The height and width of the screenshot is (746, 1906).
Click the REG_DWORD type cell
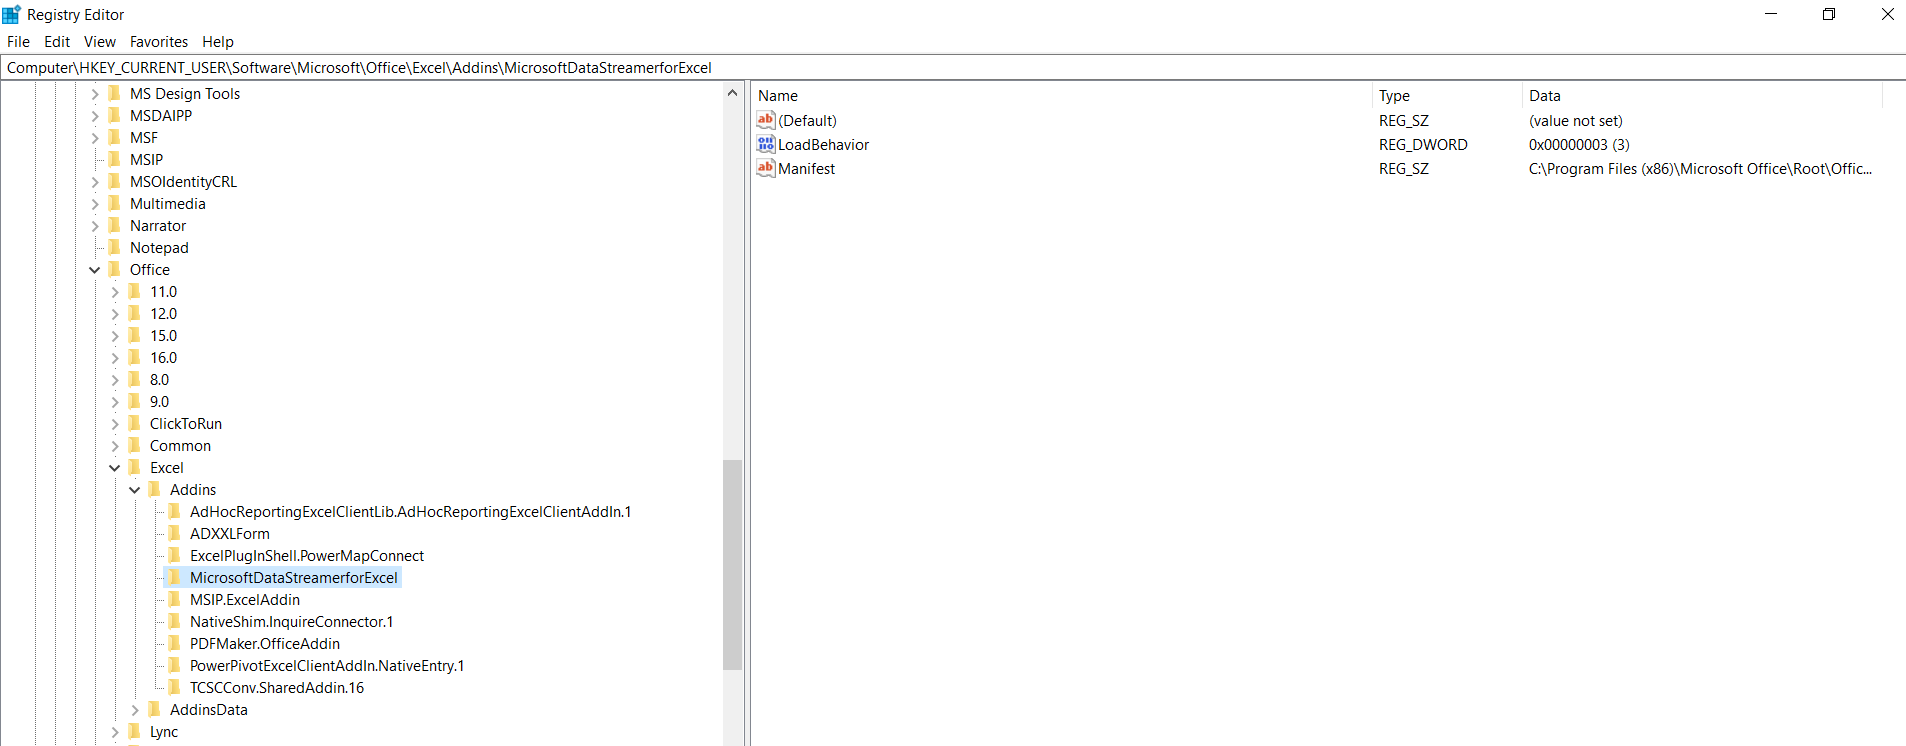pyautogui.click(x=1423, y=144)
